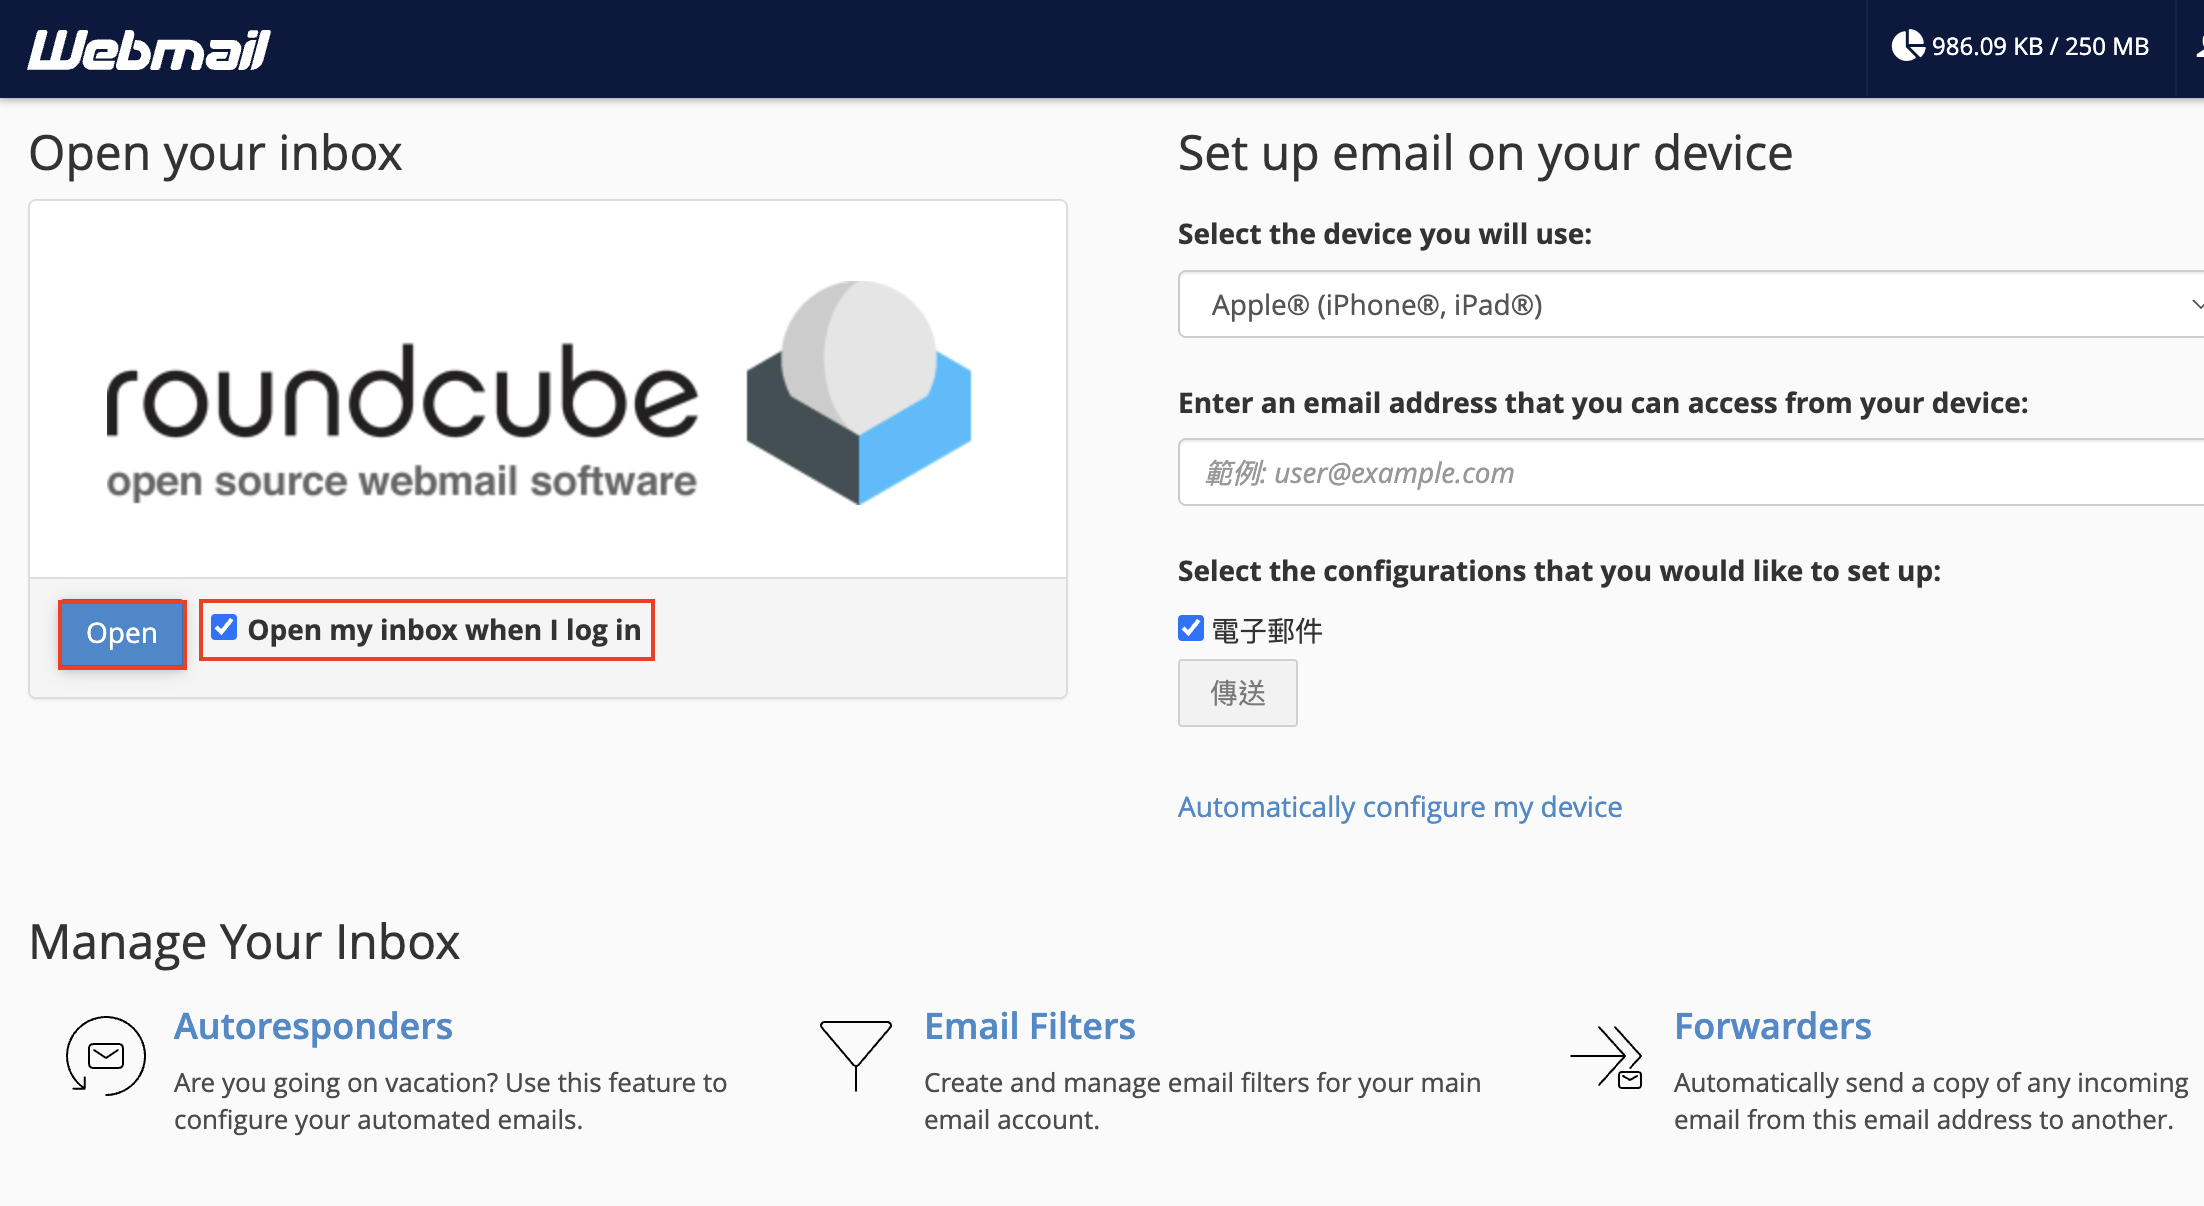This screenshot has height=1206, width=2204.
Task: Open the Autoresponders link
Action: [x=313, y=1026]
